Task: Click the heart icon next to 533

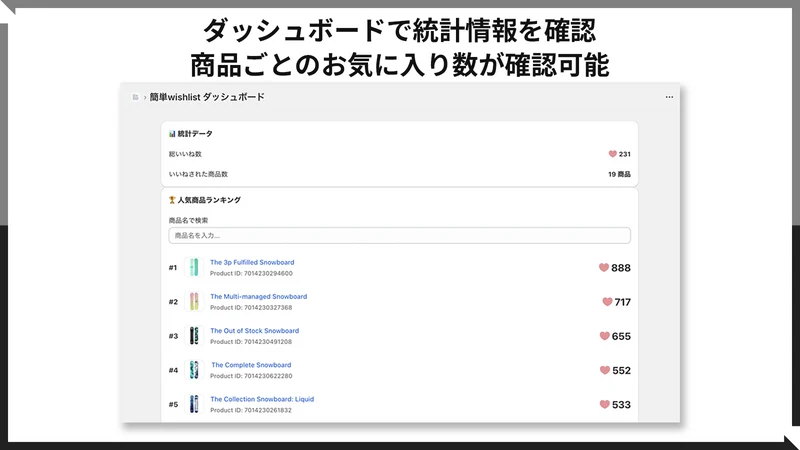Action: tap(605, 404)
